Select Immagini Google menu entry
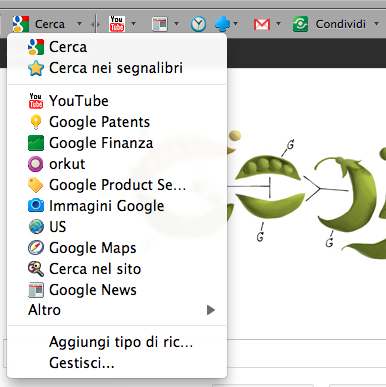The width and height of the screenshot is (386, 387). (117, 206)
